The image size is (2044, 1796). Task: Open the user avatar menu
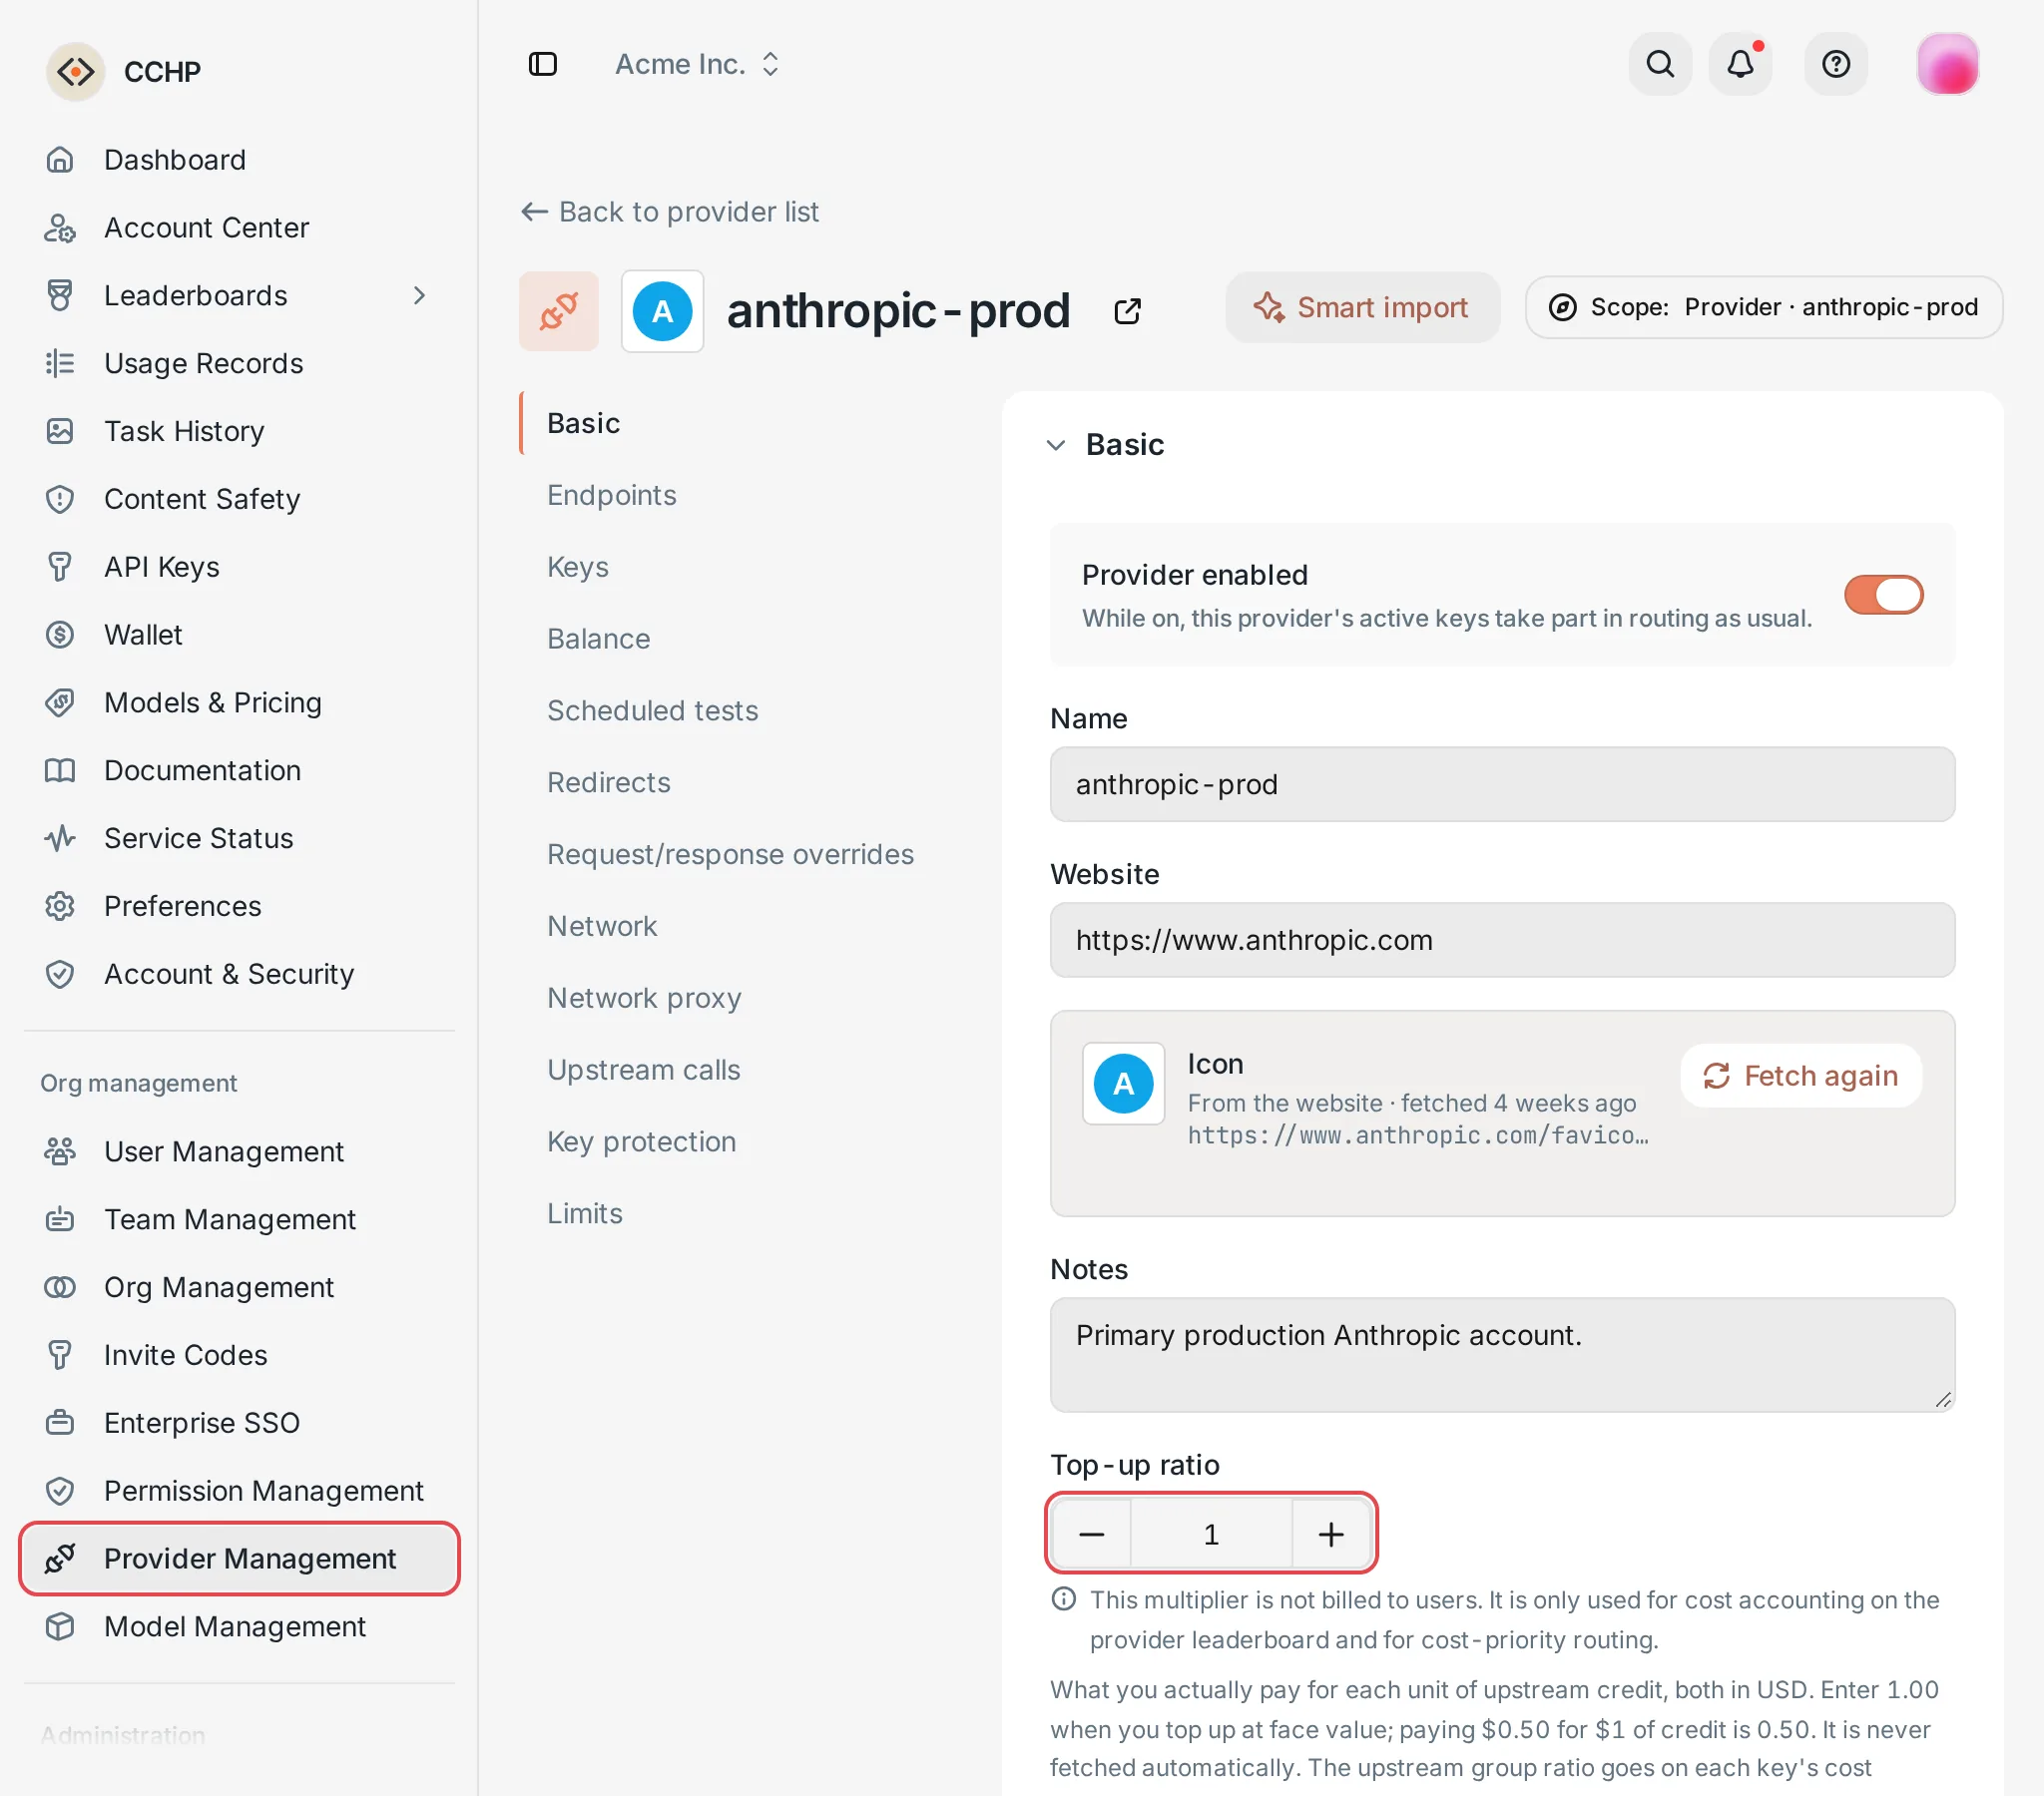pyautogui.click(x=1947, y=64)
